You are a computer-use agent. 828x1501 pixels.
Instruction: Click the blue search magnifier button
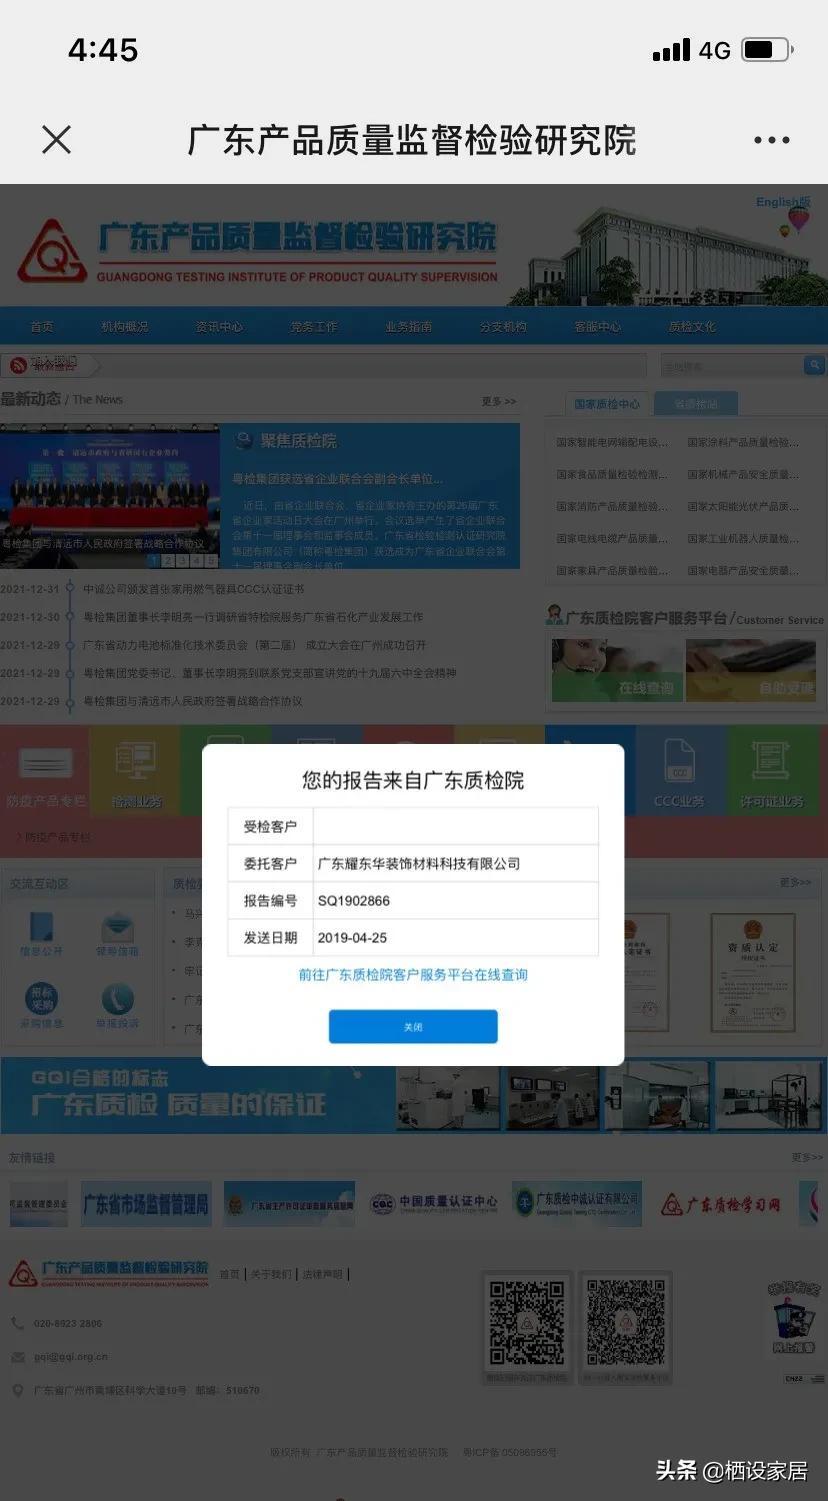(x=814, y=366)
